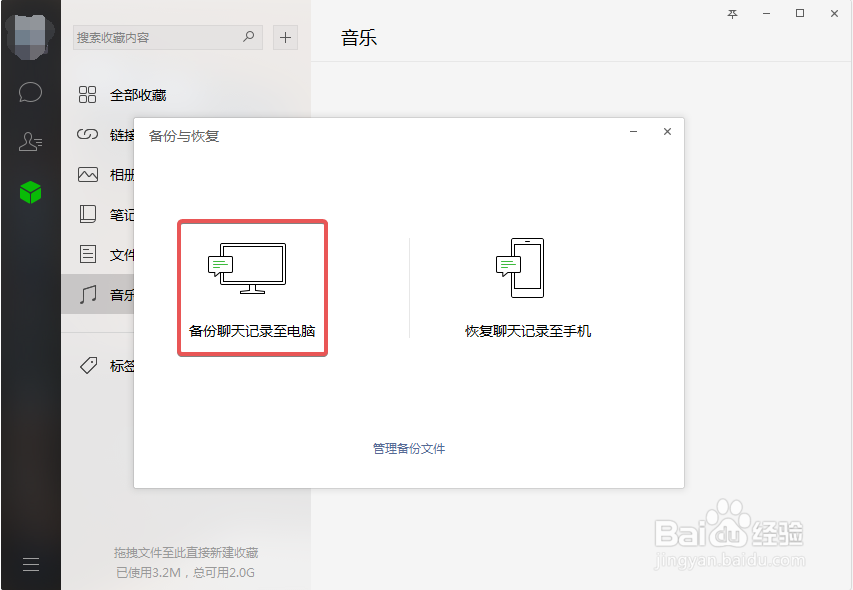853x590 pixels.
Task: Click the search magnifier icon
Action: 249,37
